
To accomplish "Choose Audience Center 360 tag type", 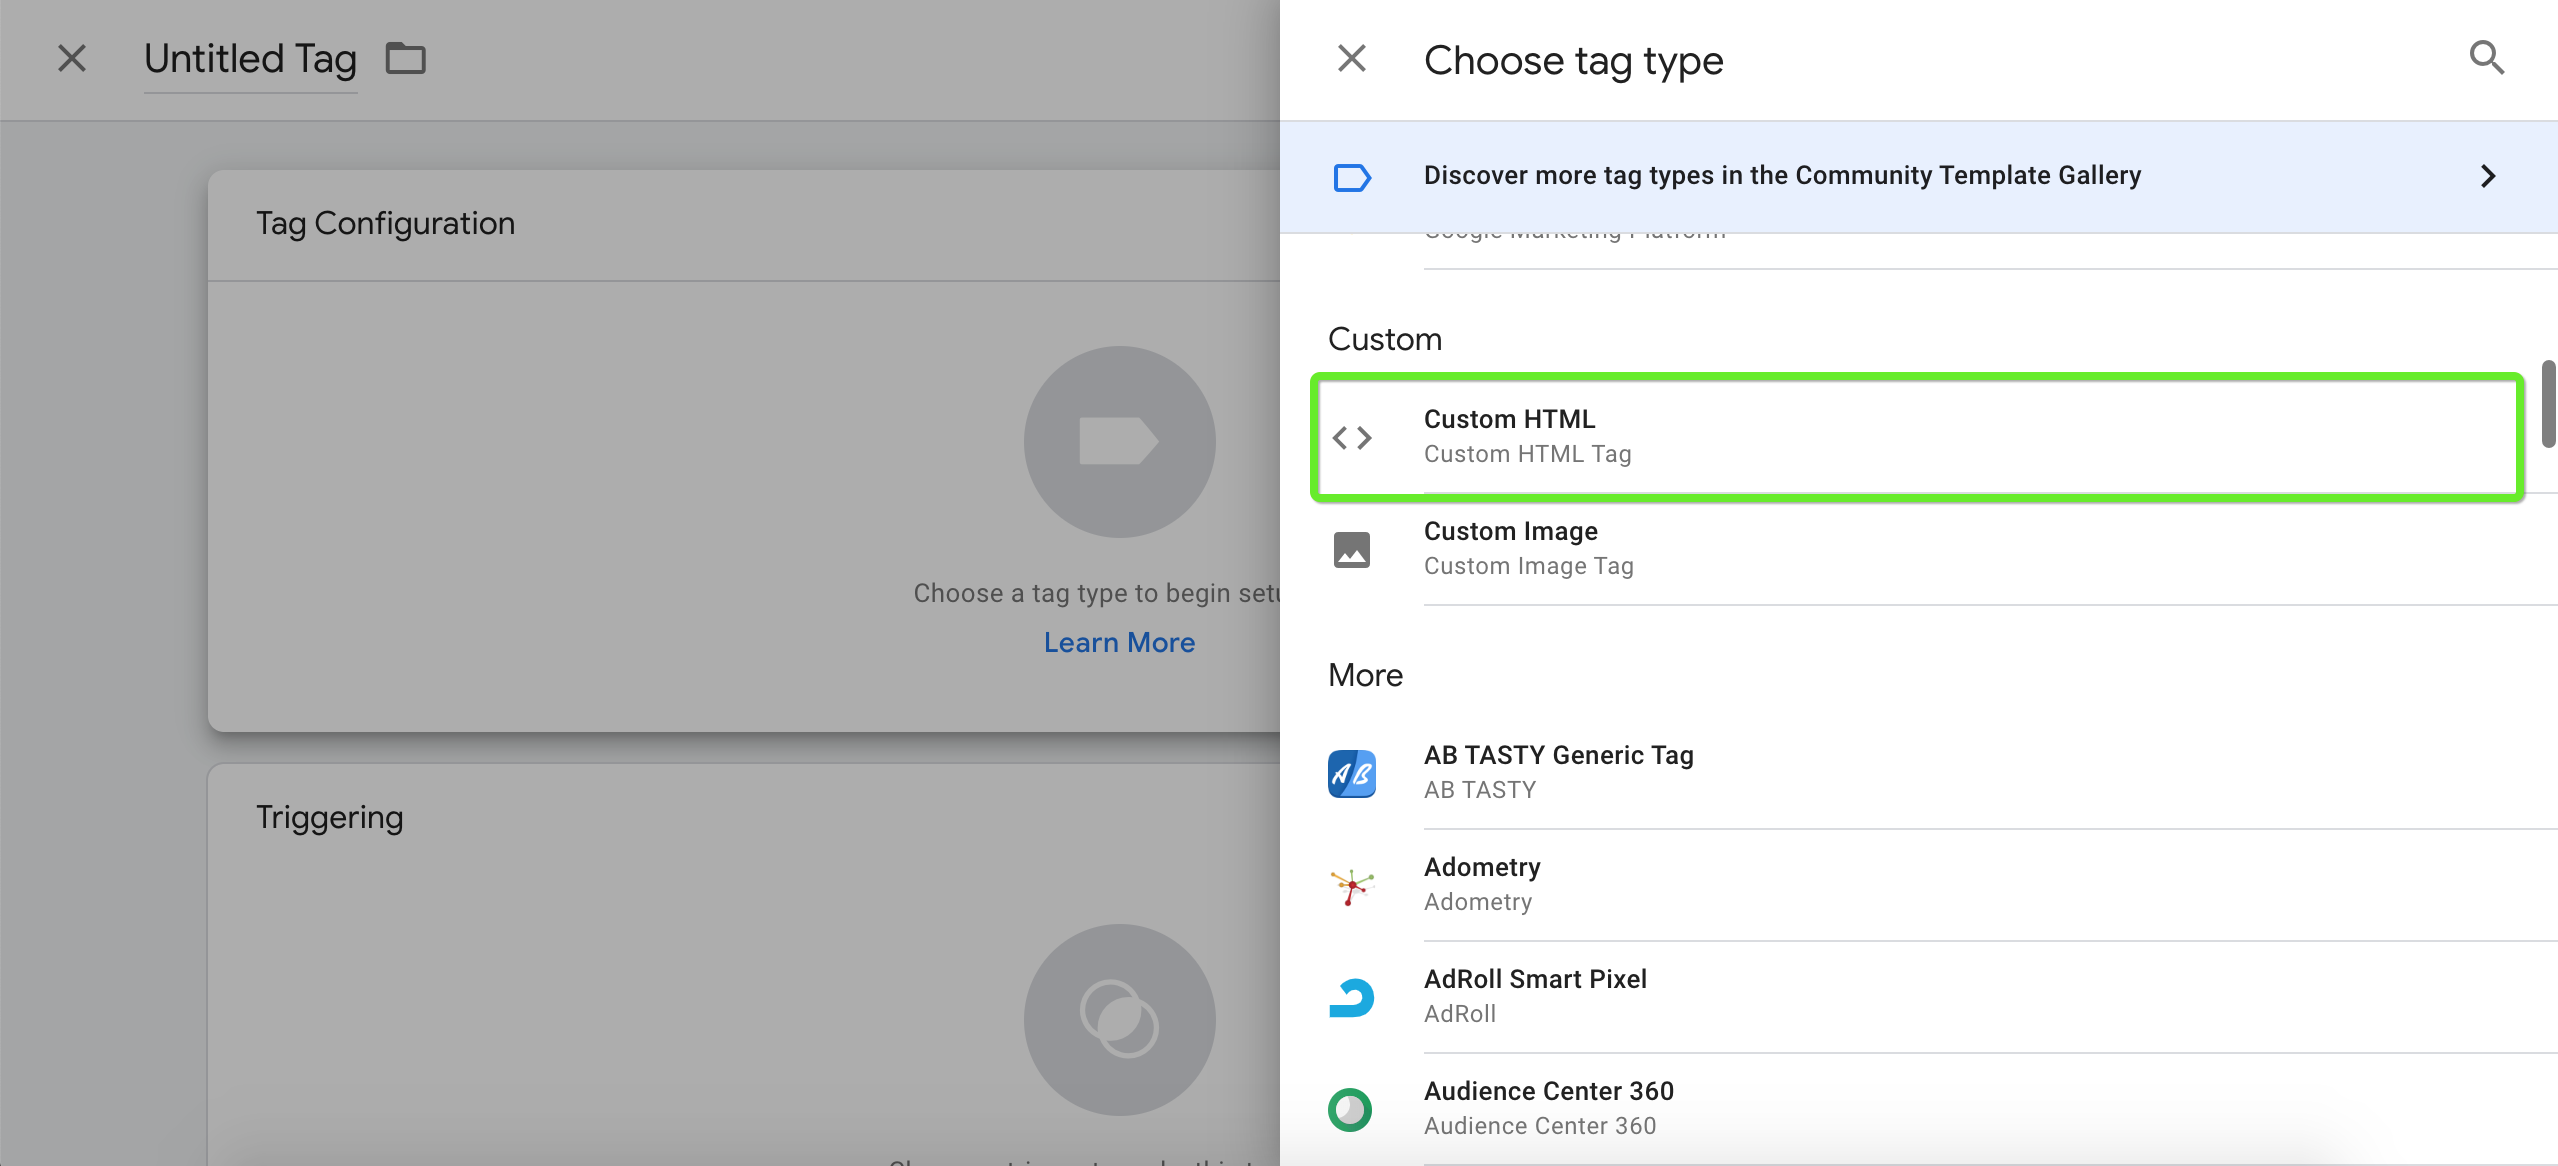I will (1918, 1109).
